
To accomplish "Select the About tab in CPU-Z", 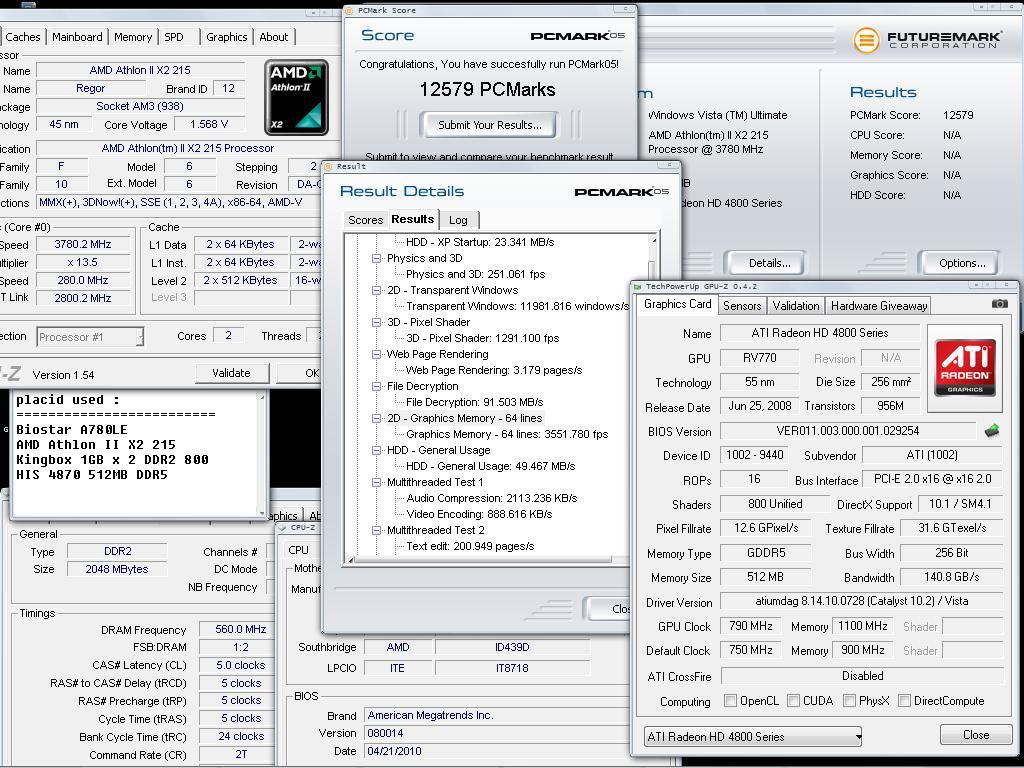I will click(274, 37).
